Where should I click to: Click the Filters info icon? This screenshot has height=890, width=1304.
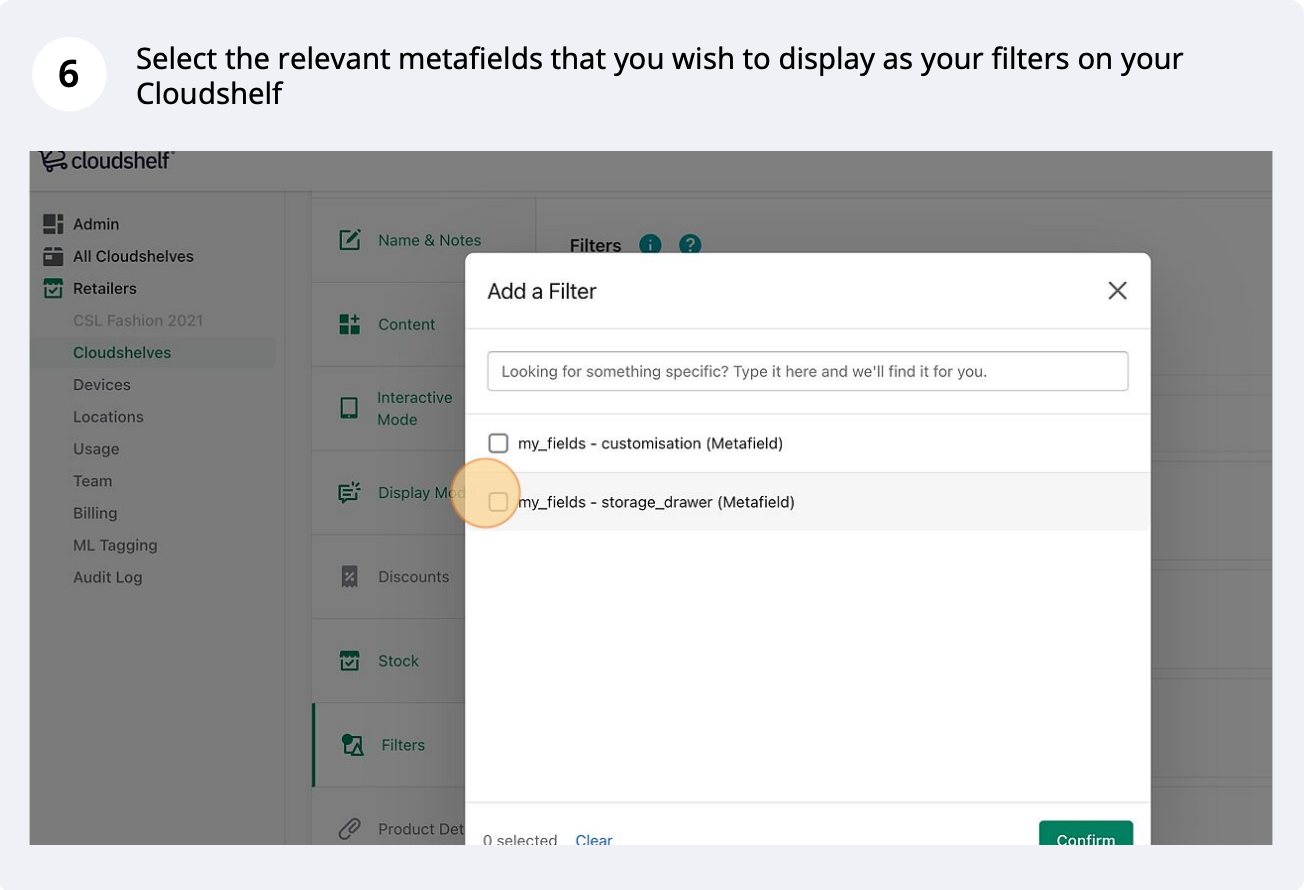(650, 245)
